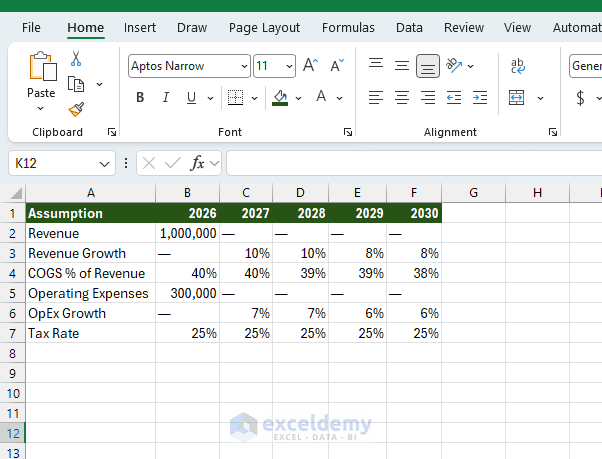The image size is (602, 459).
Task: Apply accounting dollar number format
Action: [x=580, y=97]
